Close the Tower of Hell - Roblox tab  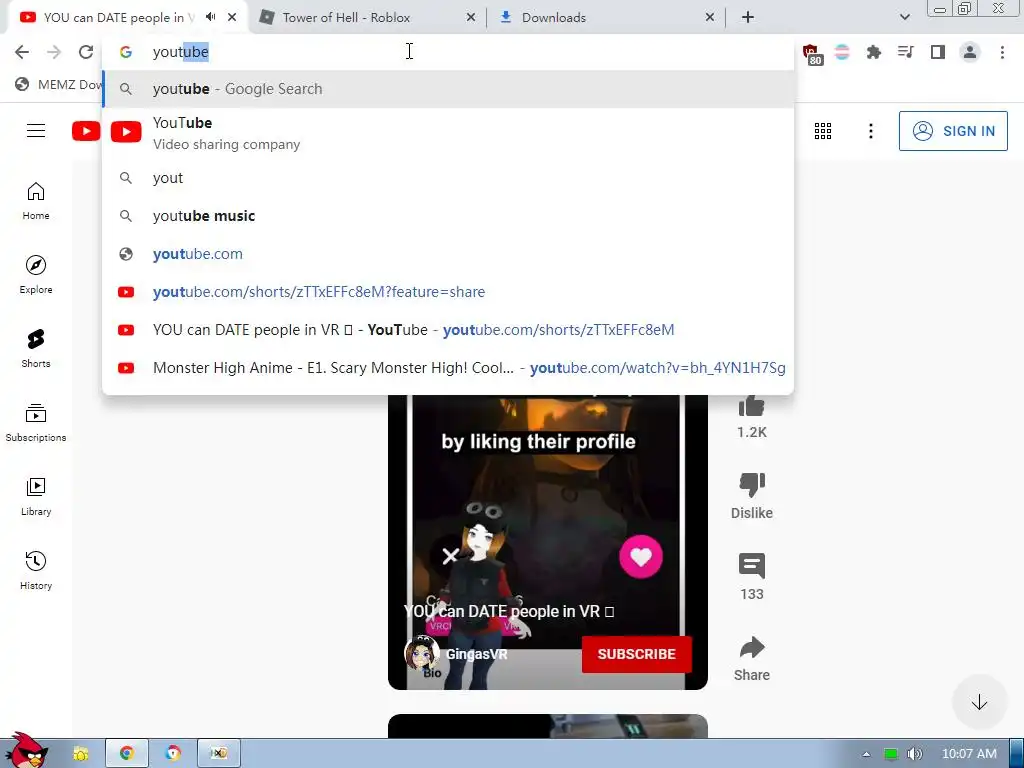(x=471, y=18)
